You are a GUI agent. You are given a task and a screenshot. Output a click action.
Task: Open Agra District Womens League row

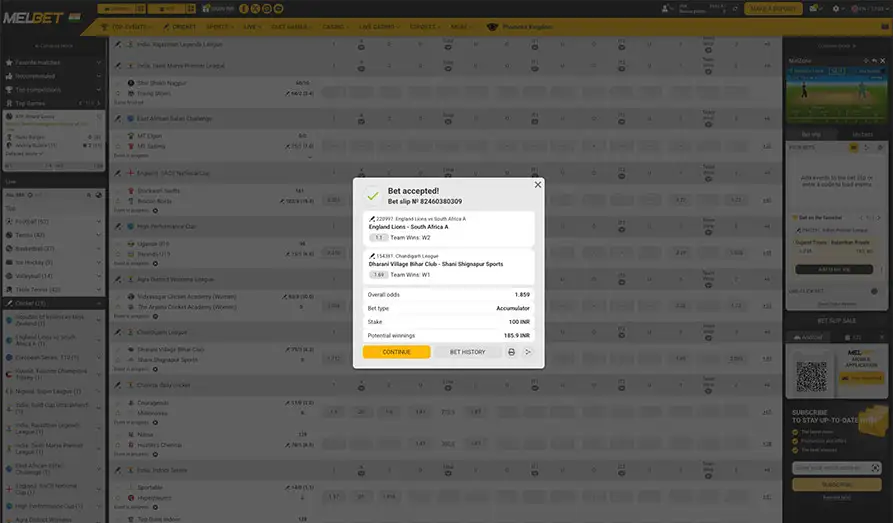[444, 279]
